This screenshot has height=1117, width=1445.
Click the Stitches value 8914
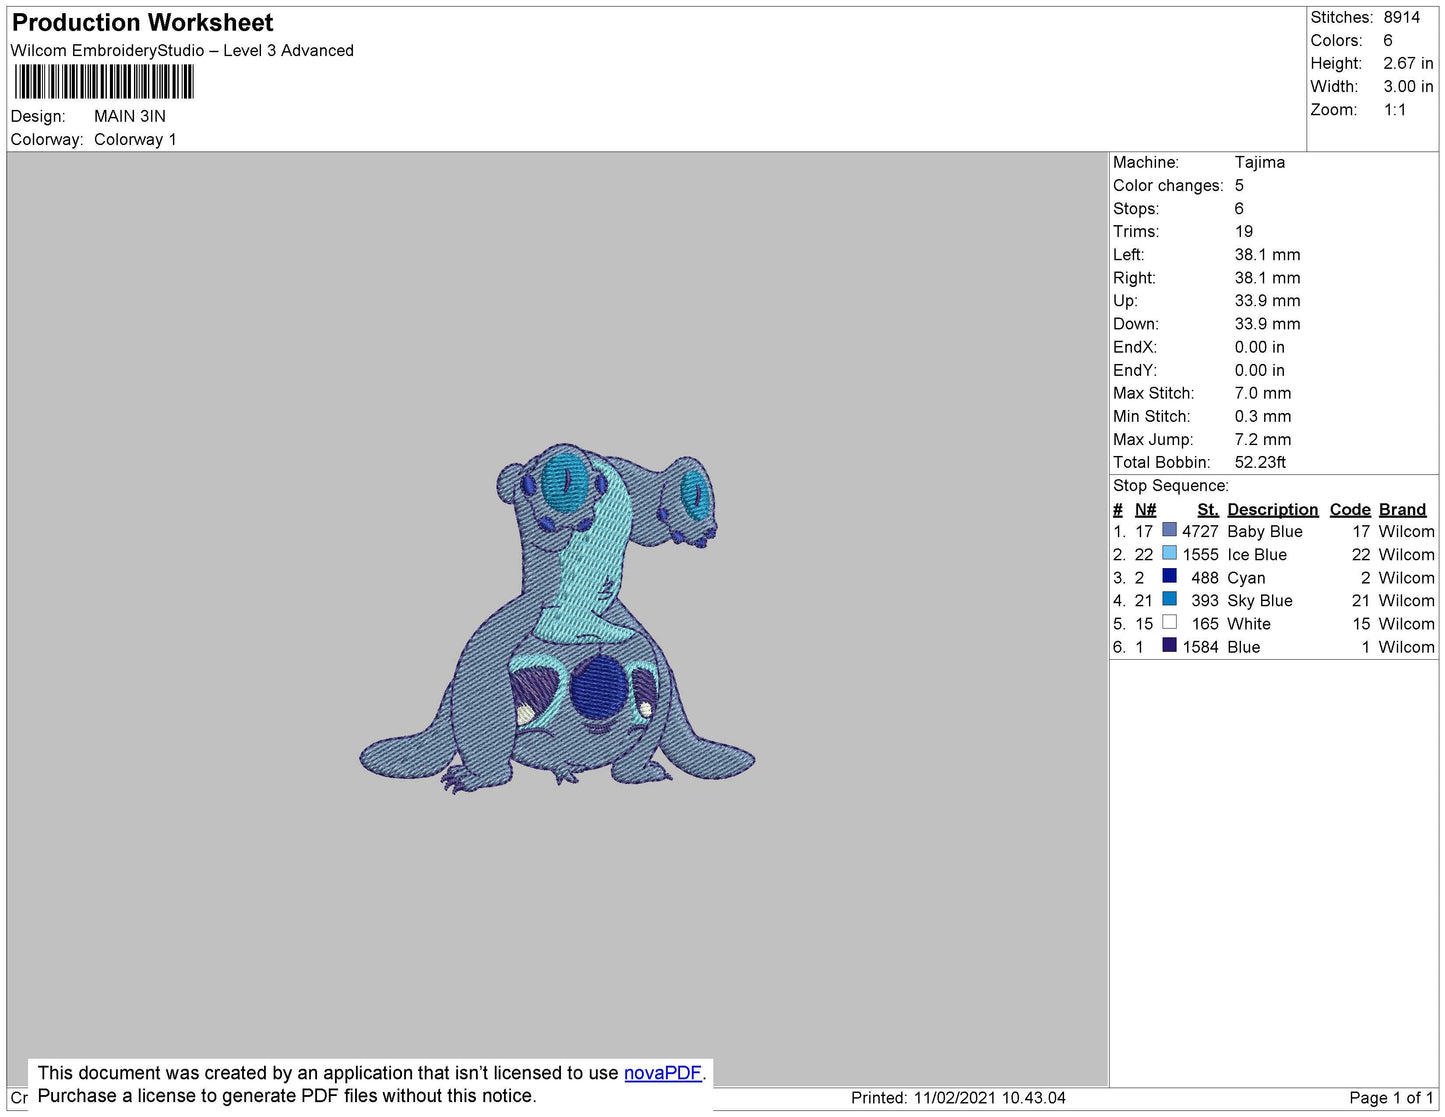pyautogui.click(x=1402, y=17)
